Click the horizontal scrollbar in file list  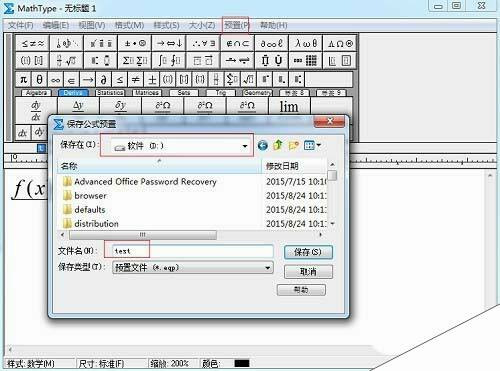click(143, 235)
